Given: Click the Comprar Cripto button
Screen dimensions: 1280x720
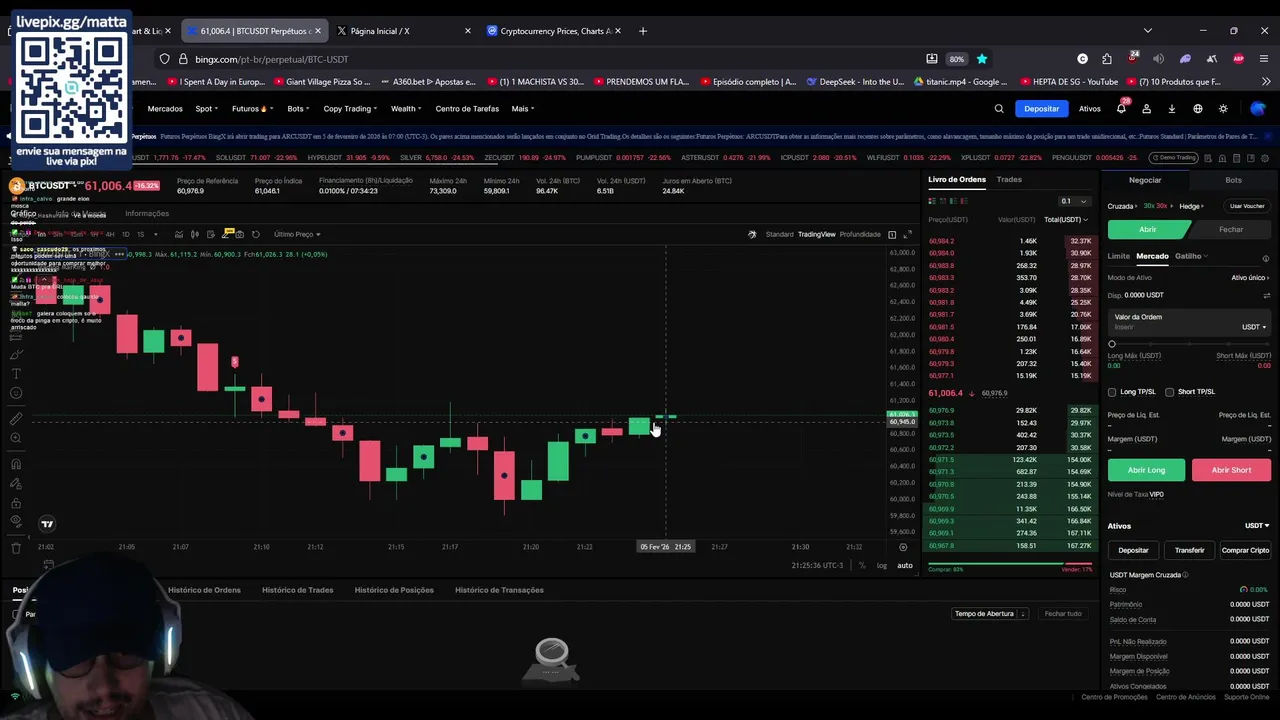Looking at the screenshot, I should point(1245,550).
